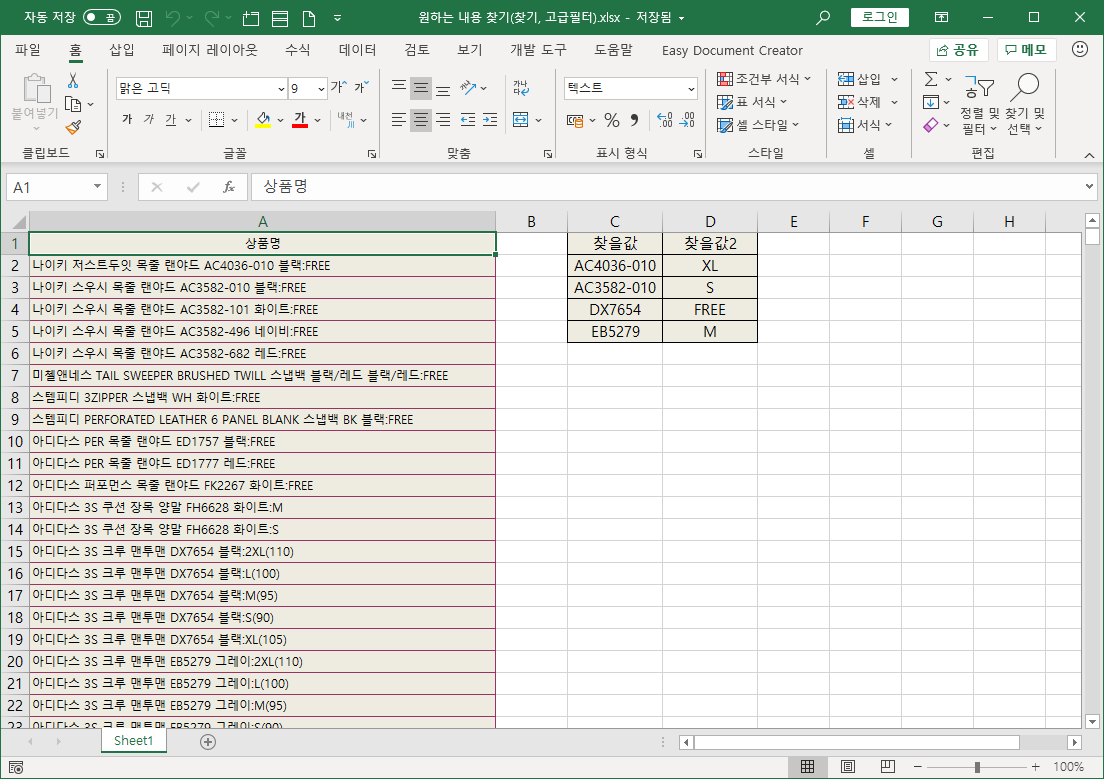This screenshot has width=1104, height=779.
Task: Switch to 삽입 ribbon tab
Action: [121, 50]
